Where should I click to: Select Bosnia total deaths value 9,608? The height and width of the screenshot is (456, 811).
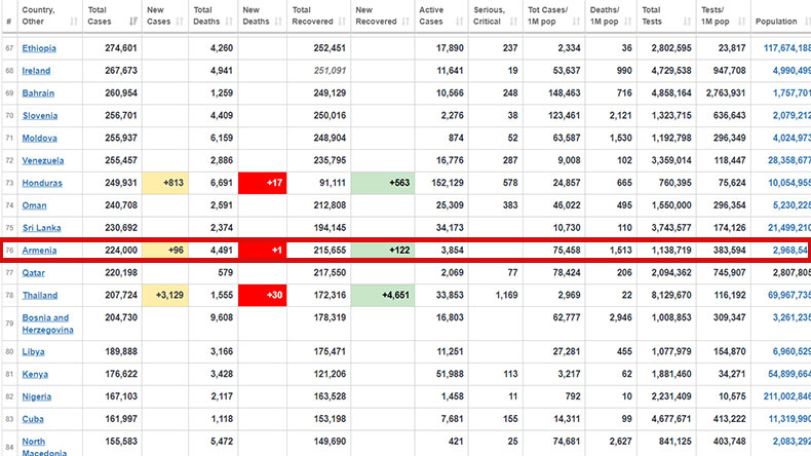coord(221,318)
